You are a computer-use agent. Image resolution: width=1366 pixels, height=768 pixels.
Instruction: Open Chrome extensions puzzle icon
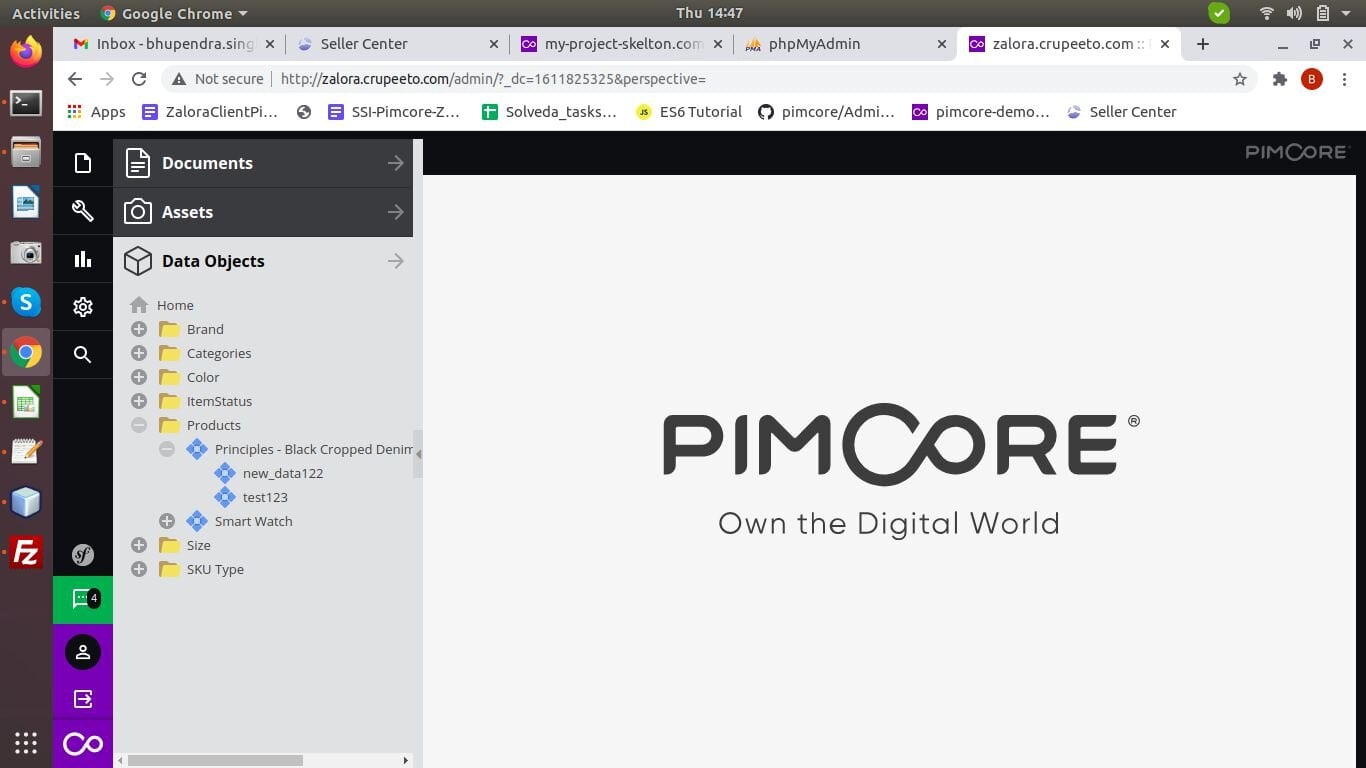[1279, 79]
